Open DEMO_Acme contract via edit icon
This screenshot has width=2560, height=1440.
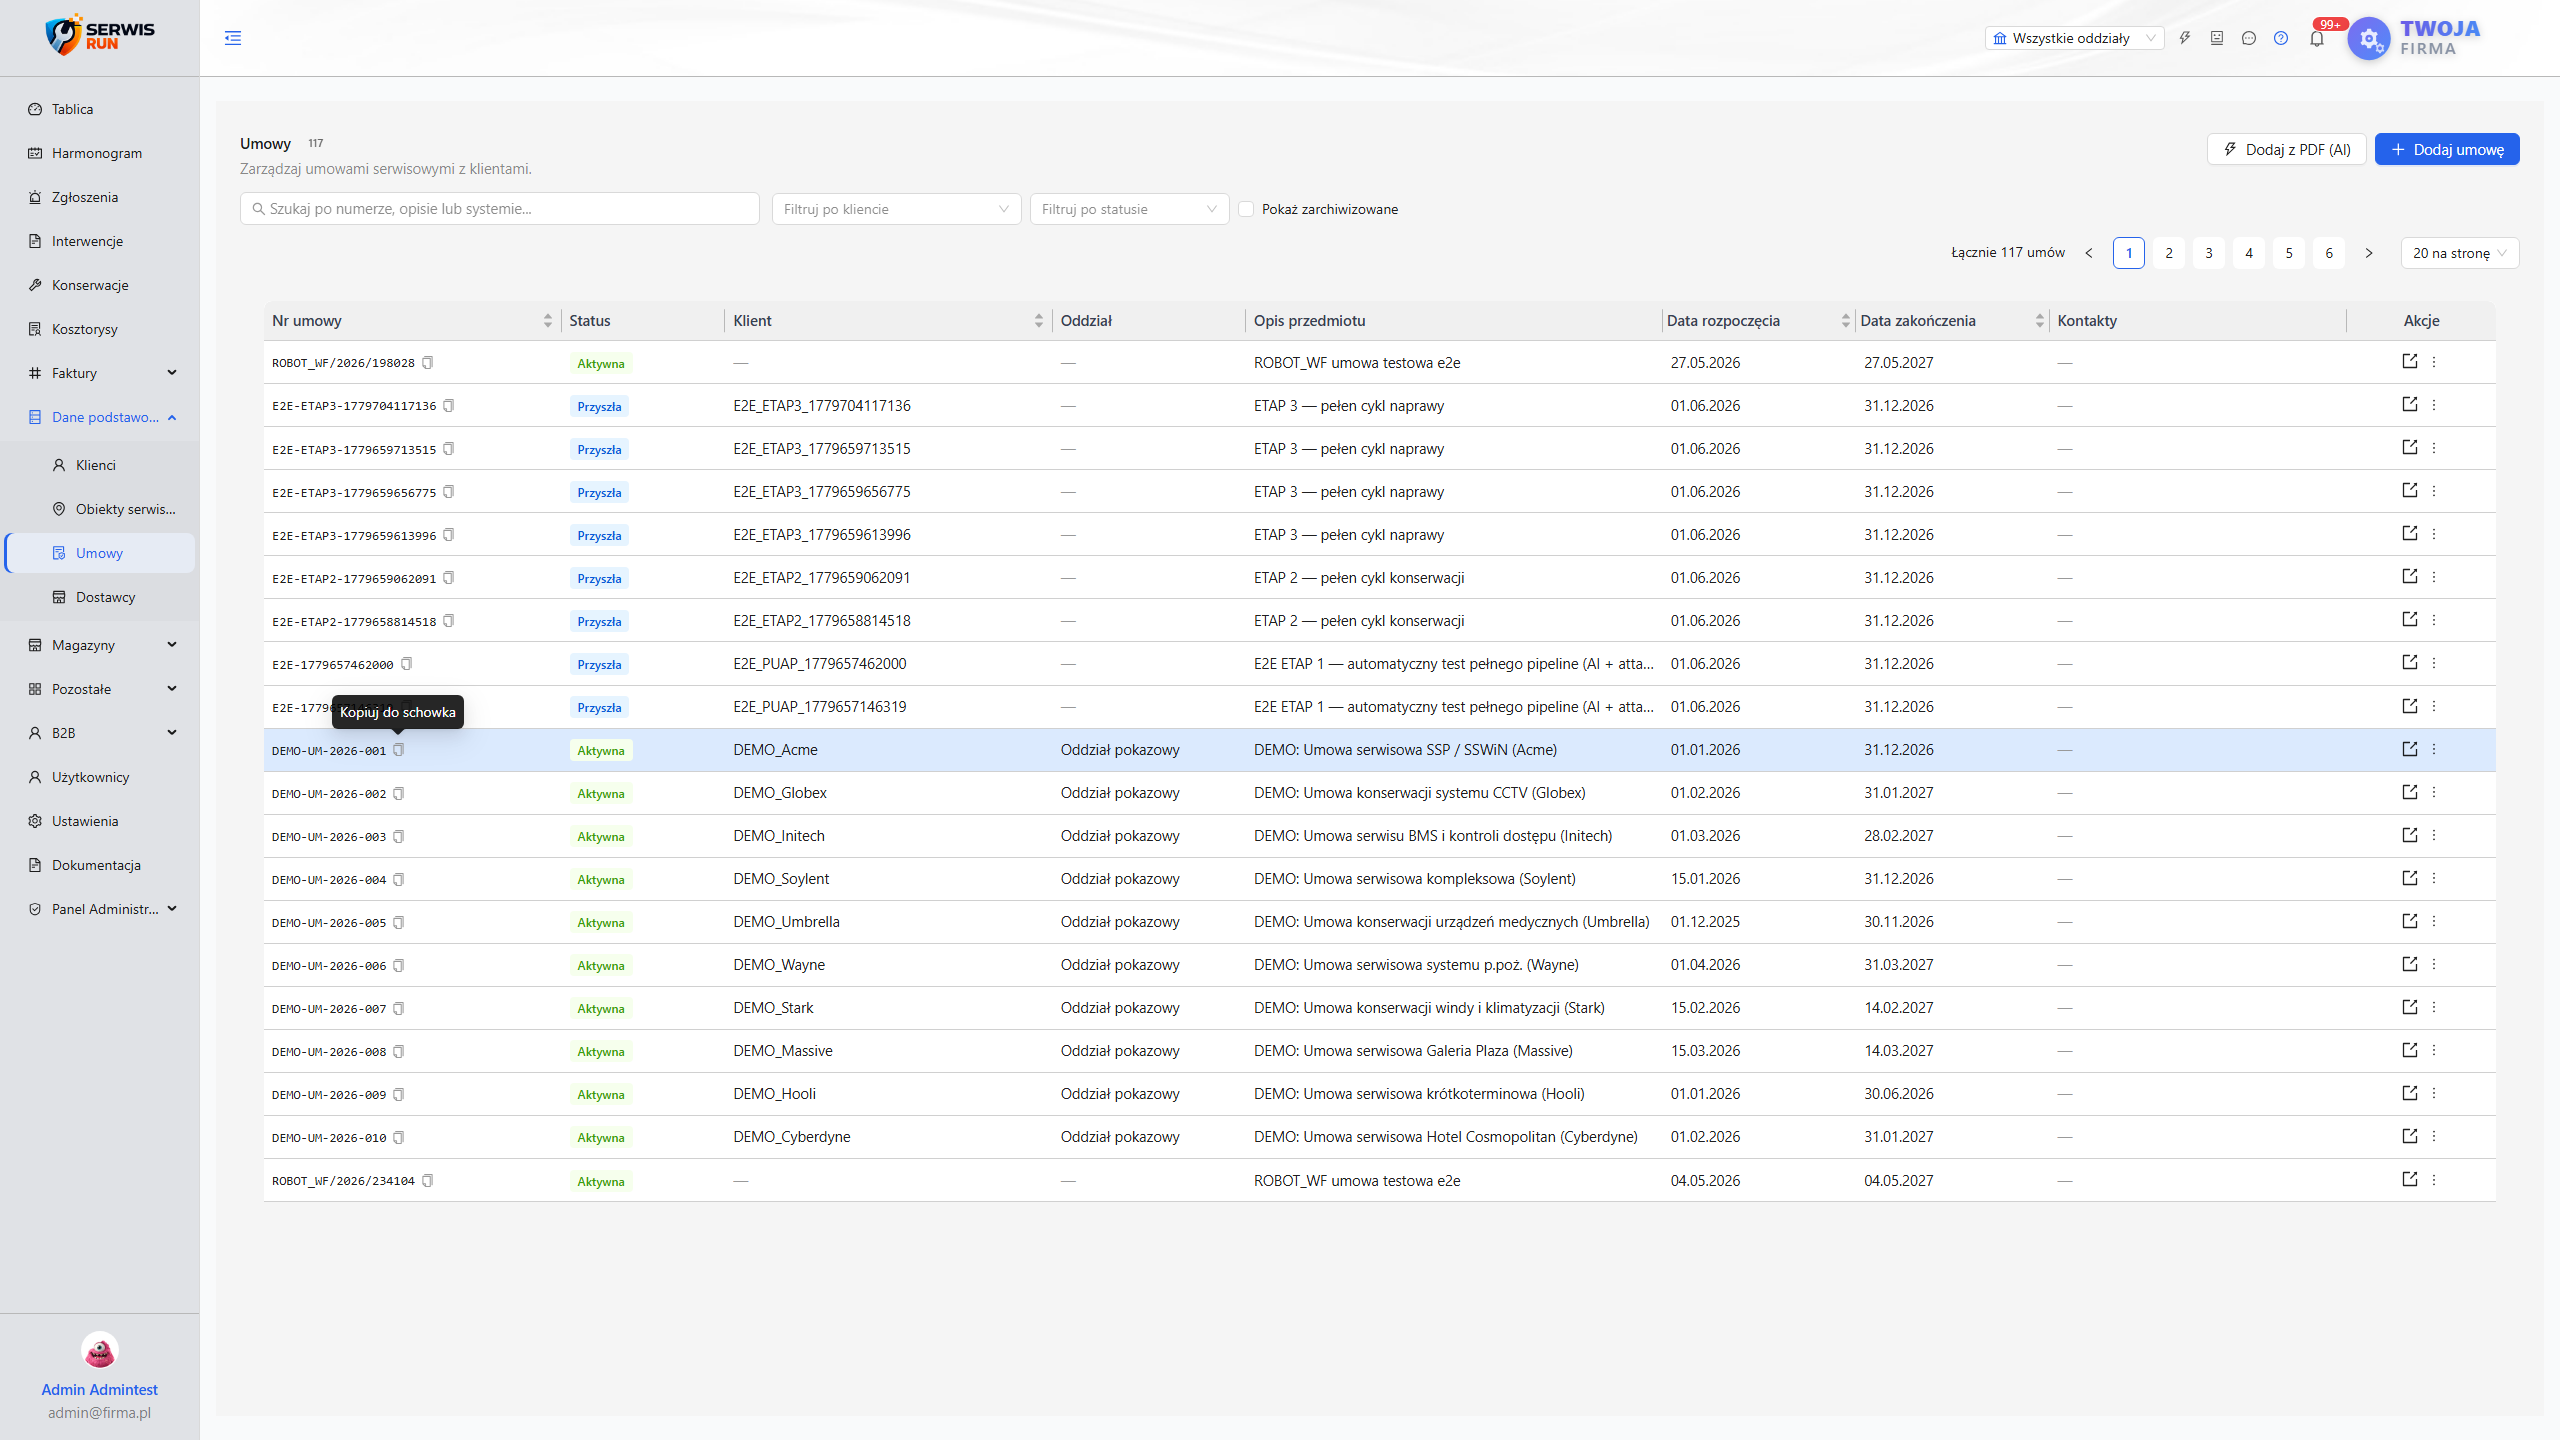pos(2410,749)
